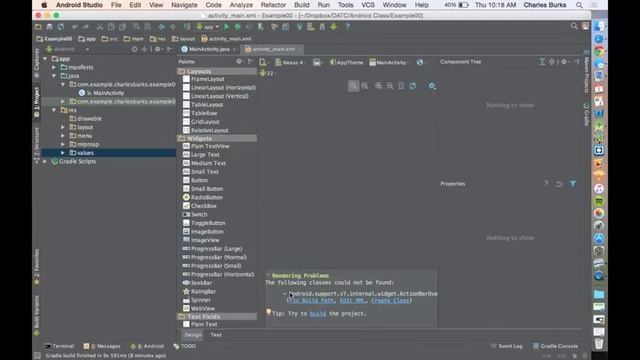640x360 pixels.
Task: Click the build link in the tip
Action: 318,314
